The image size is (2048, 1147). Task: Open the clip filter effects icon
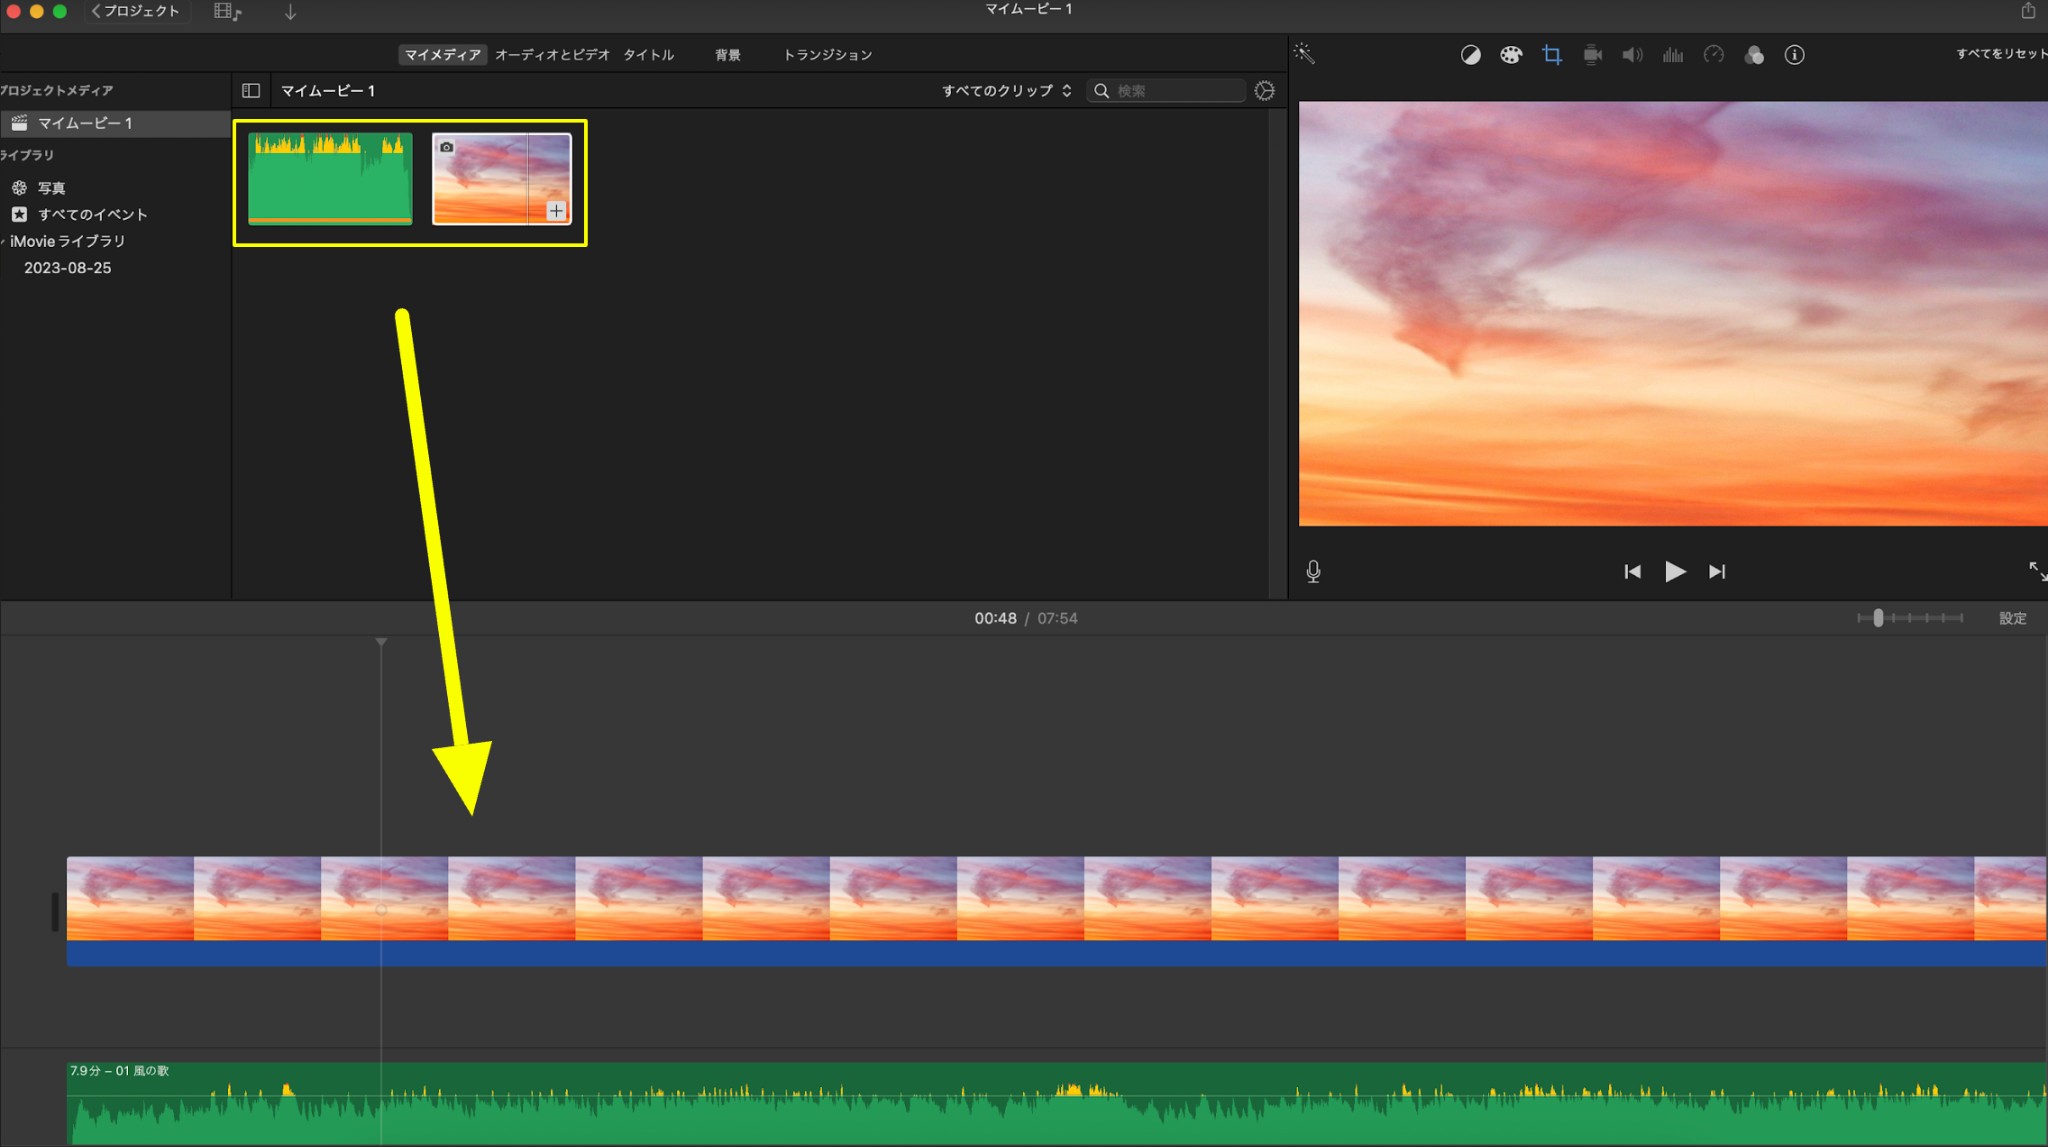click(1754, 55)
